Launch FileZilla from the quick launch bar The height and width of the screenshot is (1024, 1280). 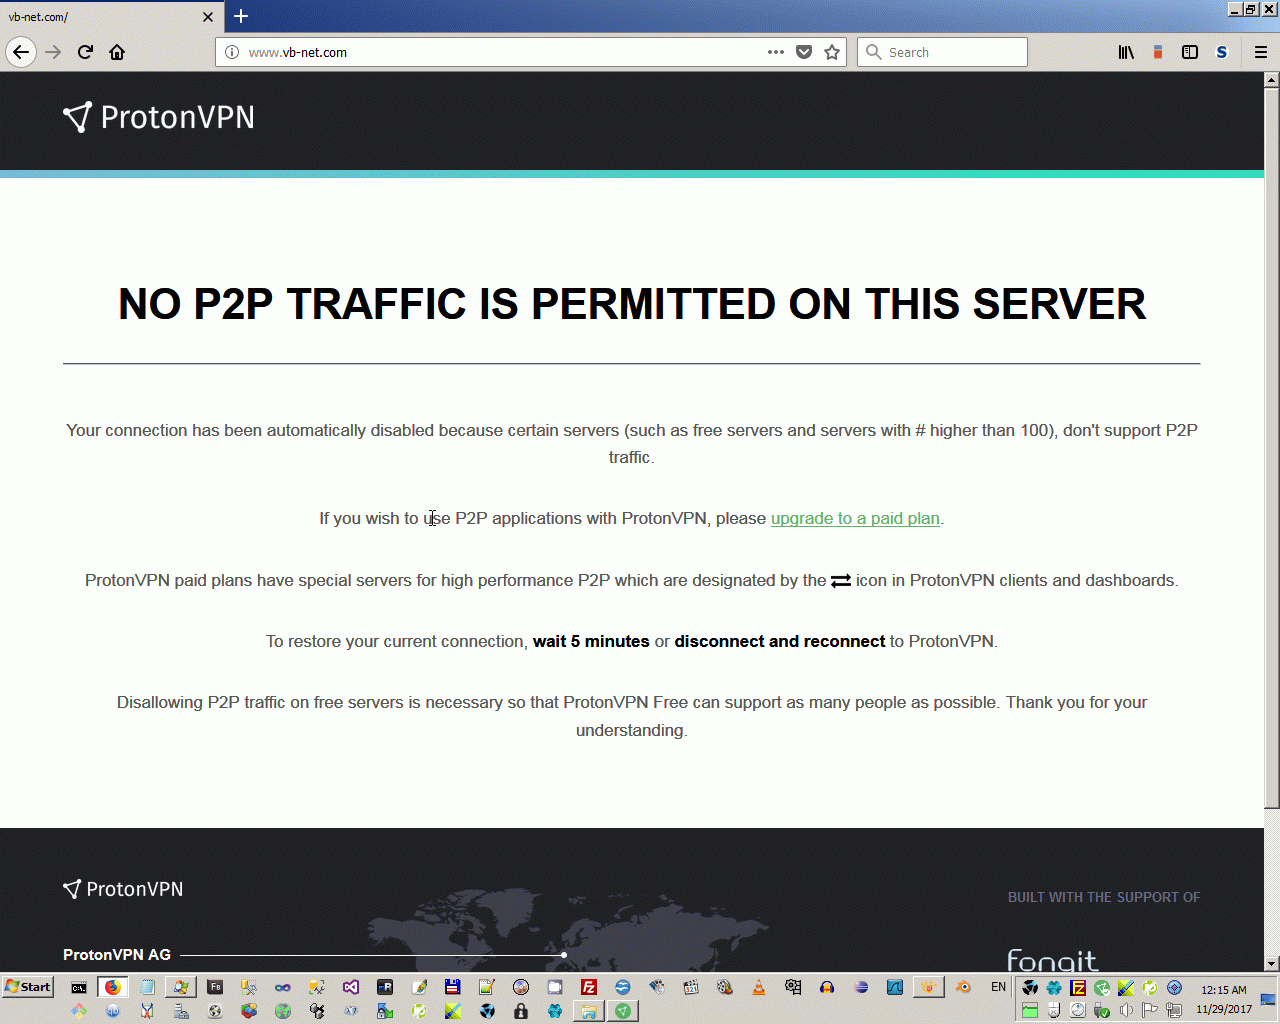[589, 987]
